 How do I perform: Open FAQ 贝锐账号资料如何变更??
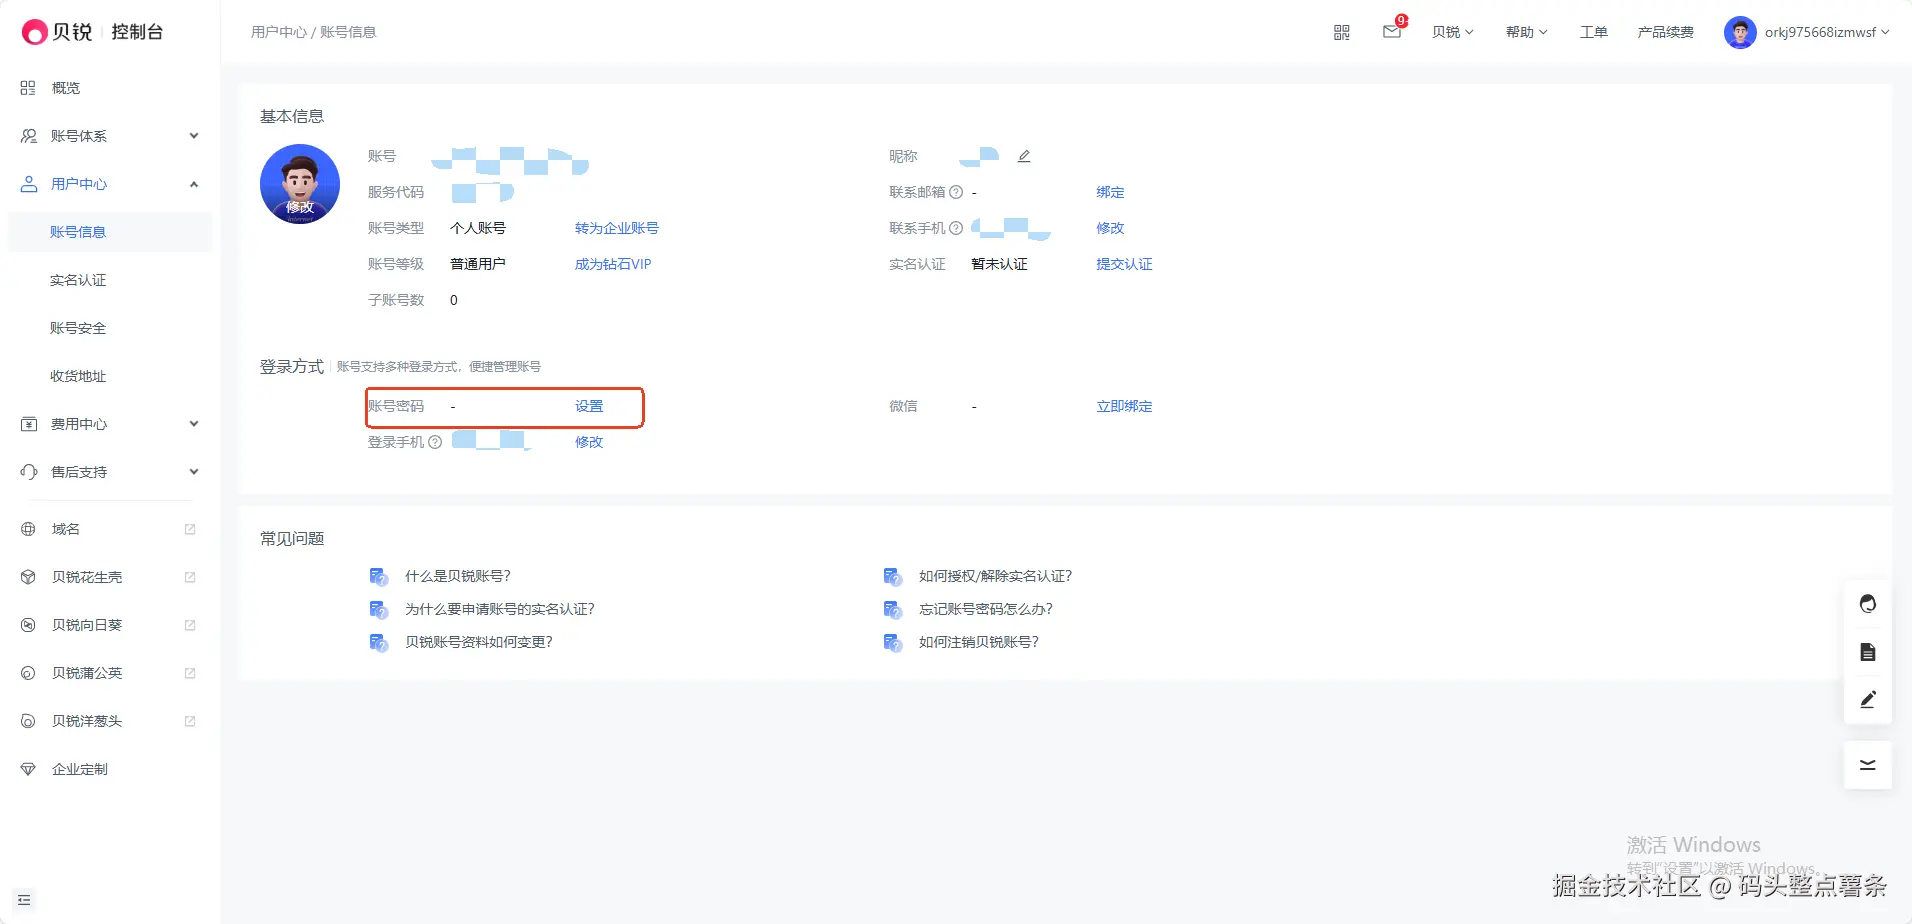click(x=479, y=642)
